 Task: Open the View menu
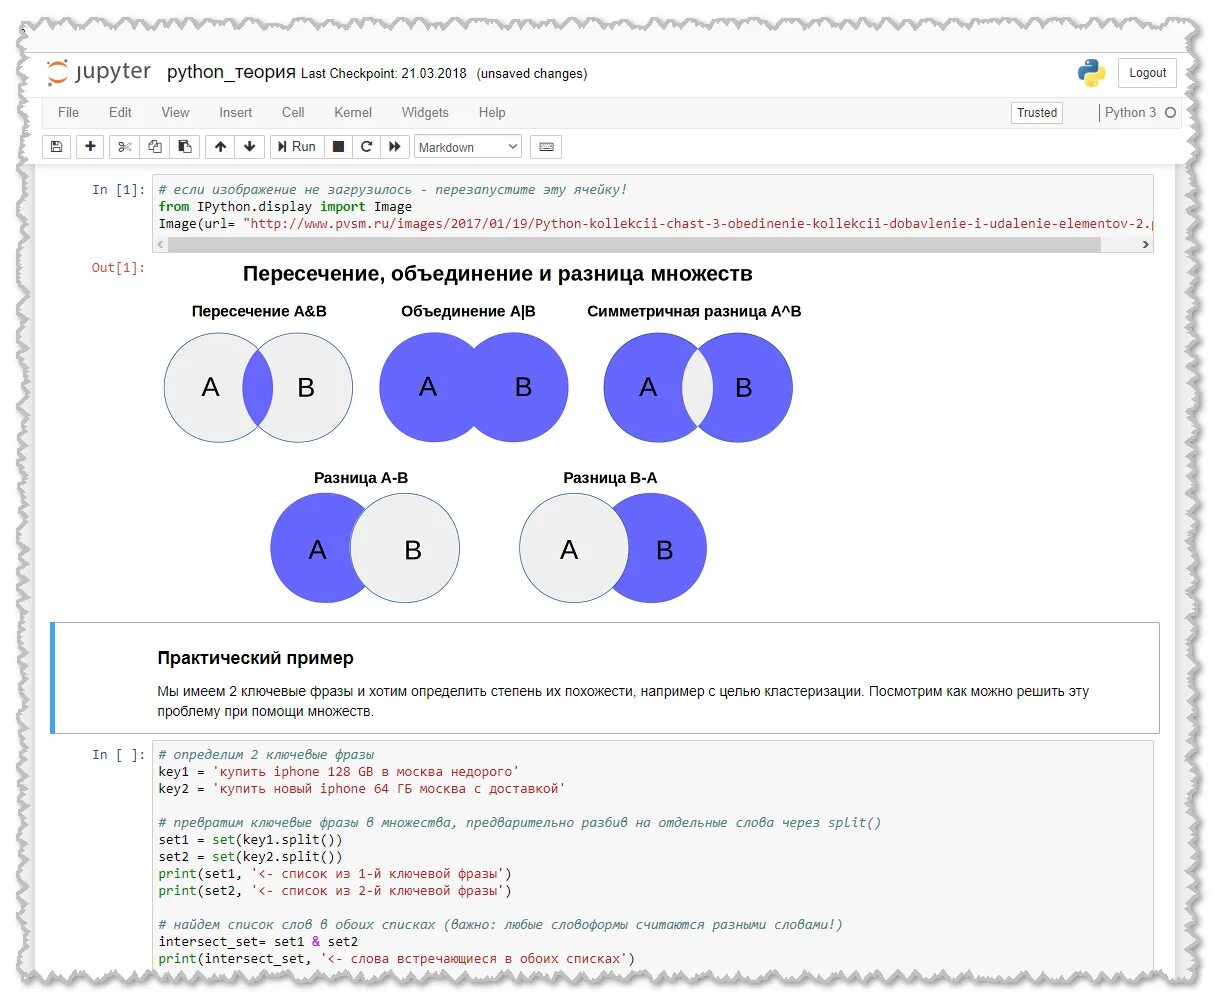175,112
